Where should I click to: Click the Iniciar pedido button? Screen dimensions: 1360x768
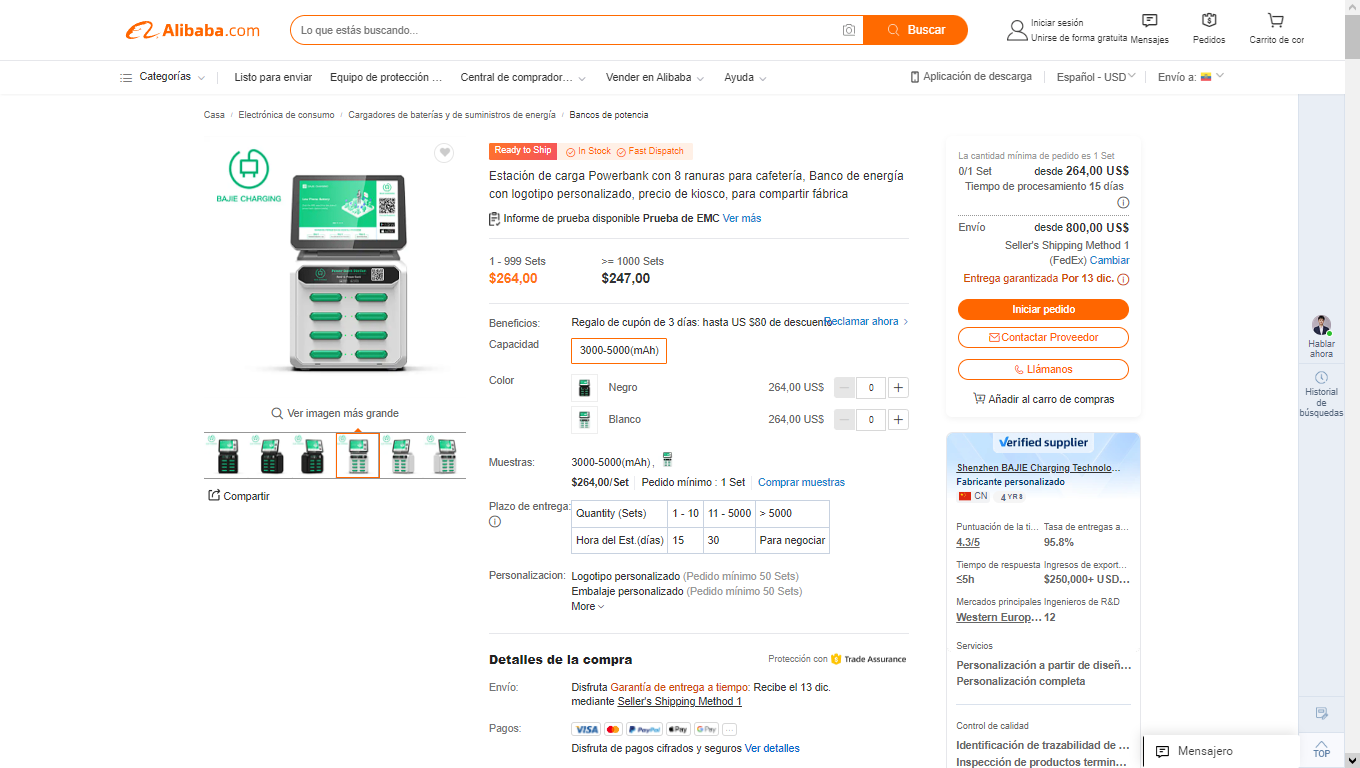click(x=1043, y=310)
